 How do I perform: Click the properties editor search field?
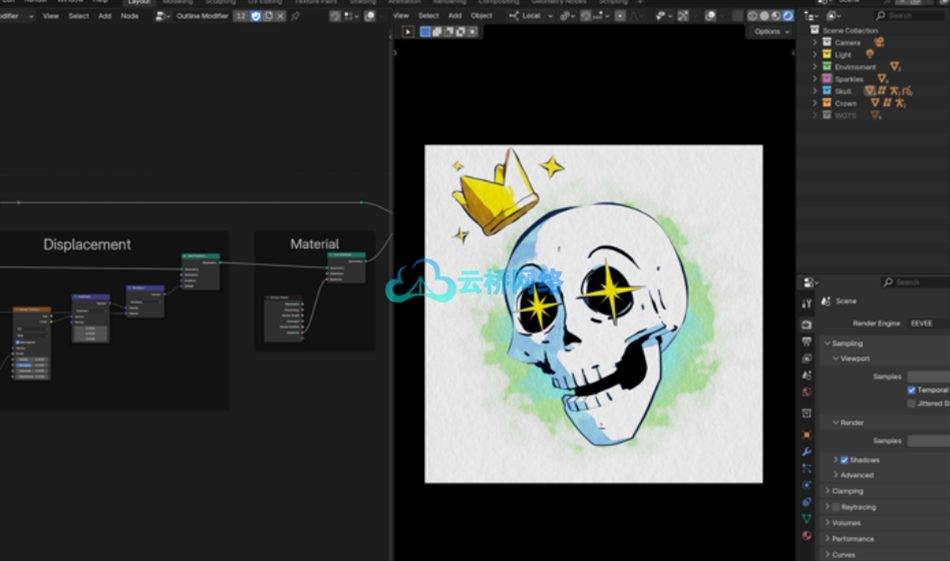click(915, 282)
